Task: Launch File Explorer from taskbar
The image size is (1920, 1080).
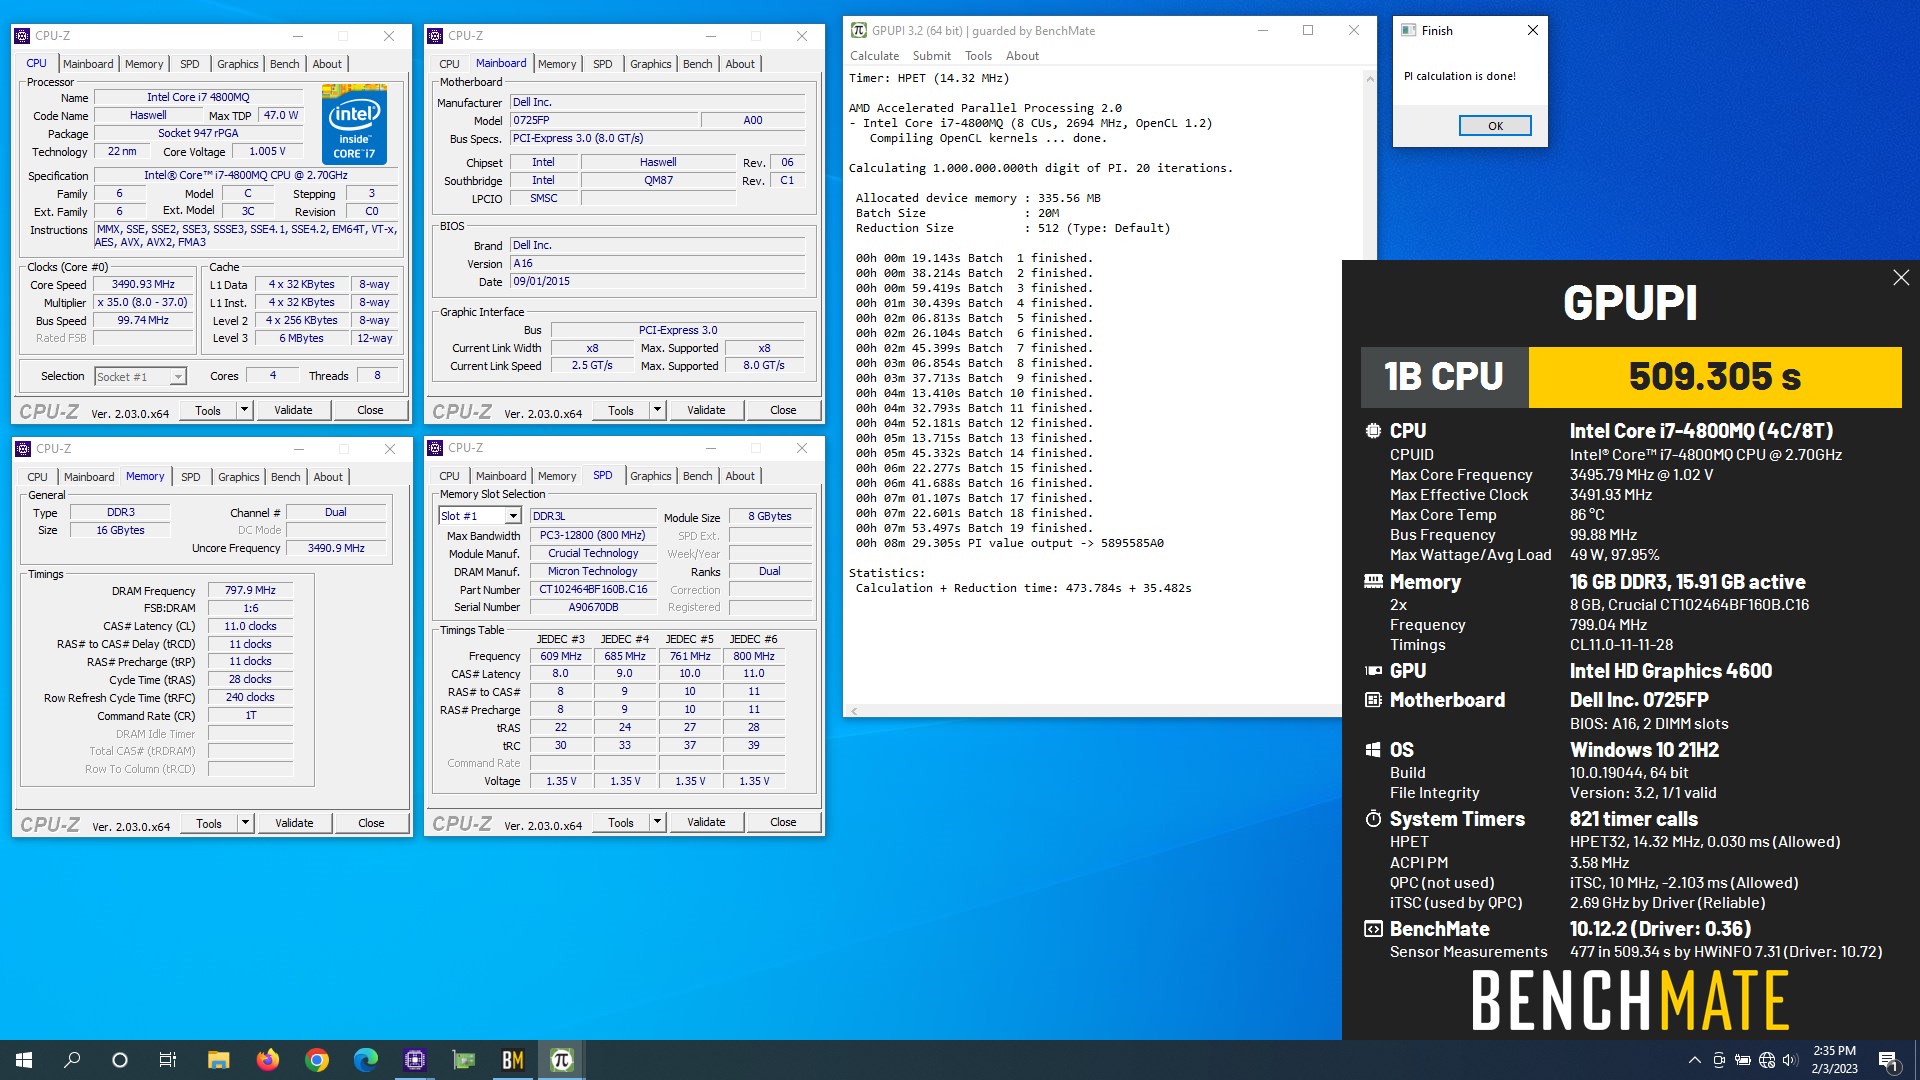Action: point(218,1060)
